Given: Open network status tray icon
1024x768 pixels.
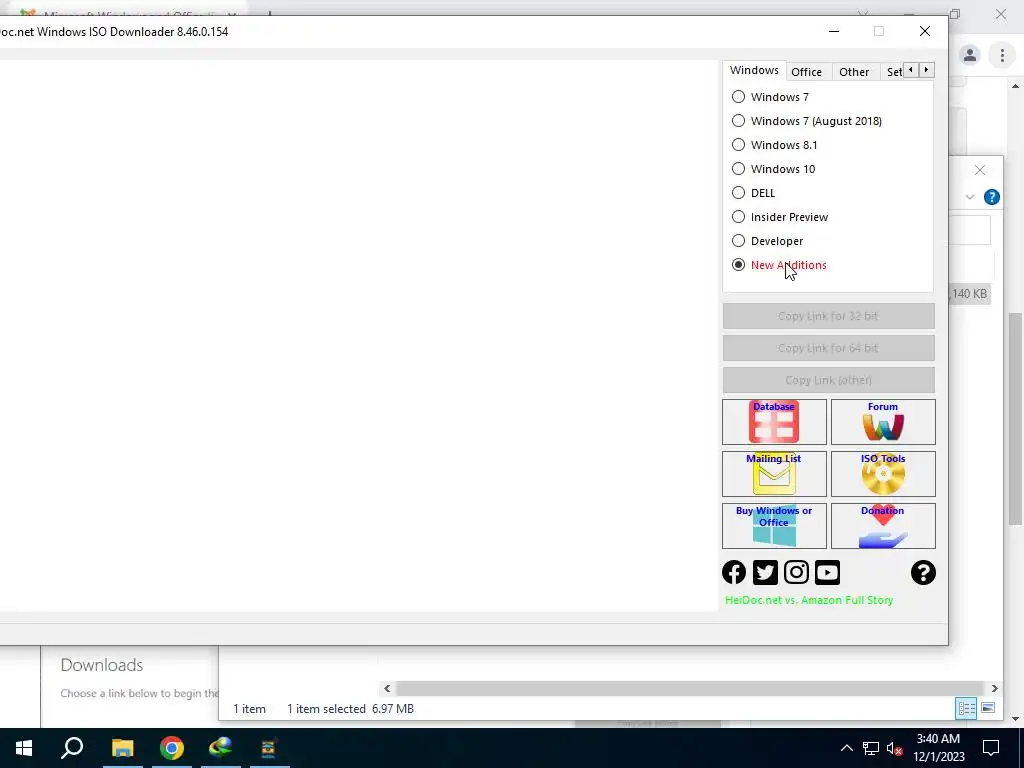Looking at the screenshot, I should pyautogui.click(x=871, y=748).
